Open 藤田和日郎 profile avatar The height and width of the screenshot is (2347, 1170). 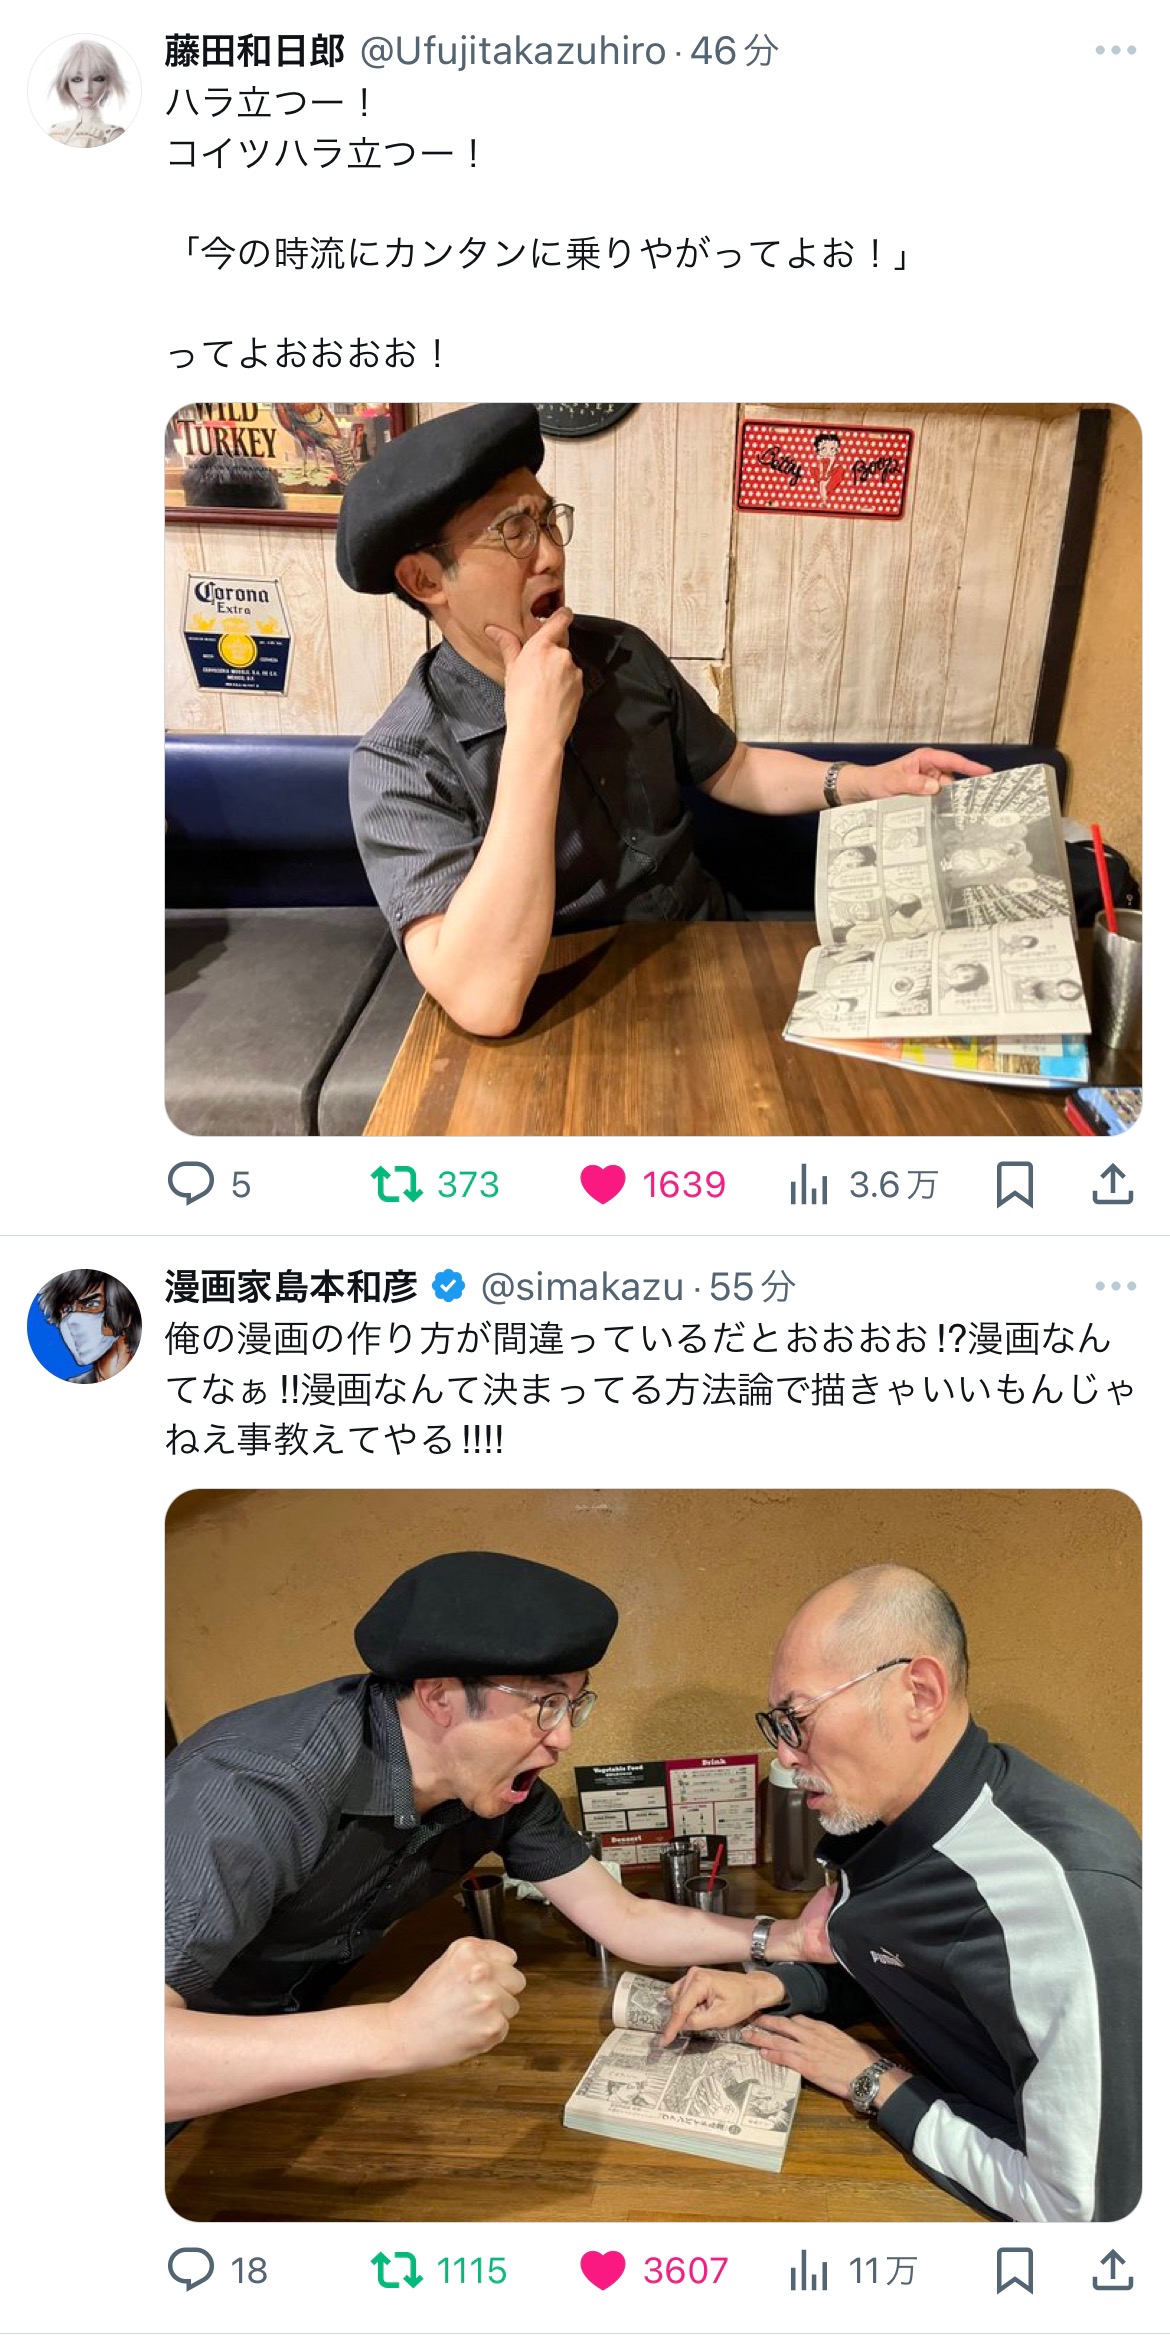click(x=84, y=91)
